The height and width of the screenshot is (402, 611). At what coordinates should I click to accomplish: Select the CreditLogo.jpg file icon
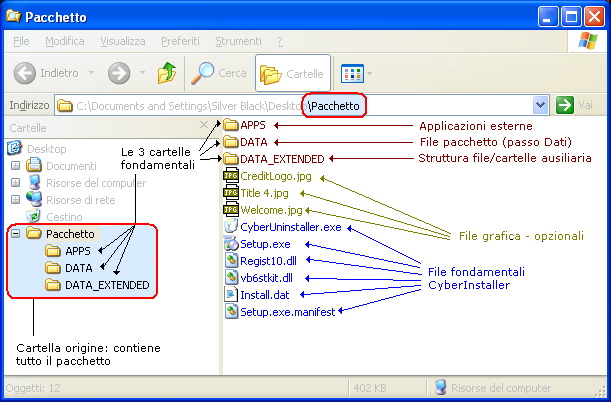click(x=231, y=176)
